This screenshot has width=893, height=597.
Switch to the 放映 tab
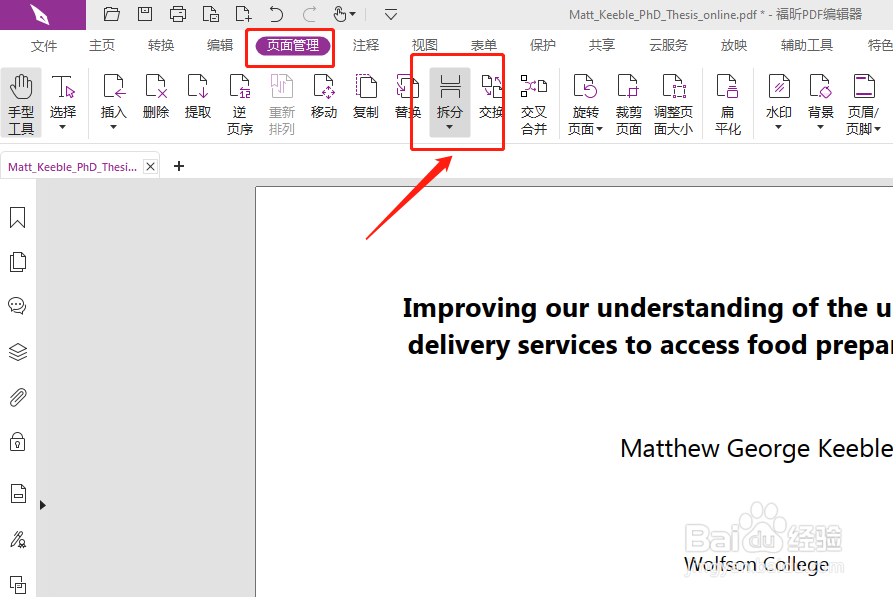(734, 46)
